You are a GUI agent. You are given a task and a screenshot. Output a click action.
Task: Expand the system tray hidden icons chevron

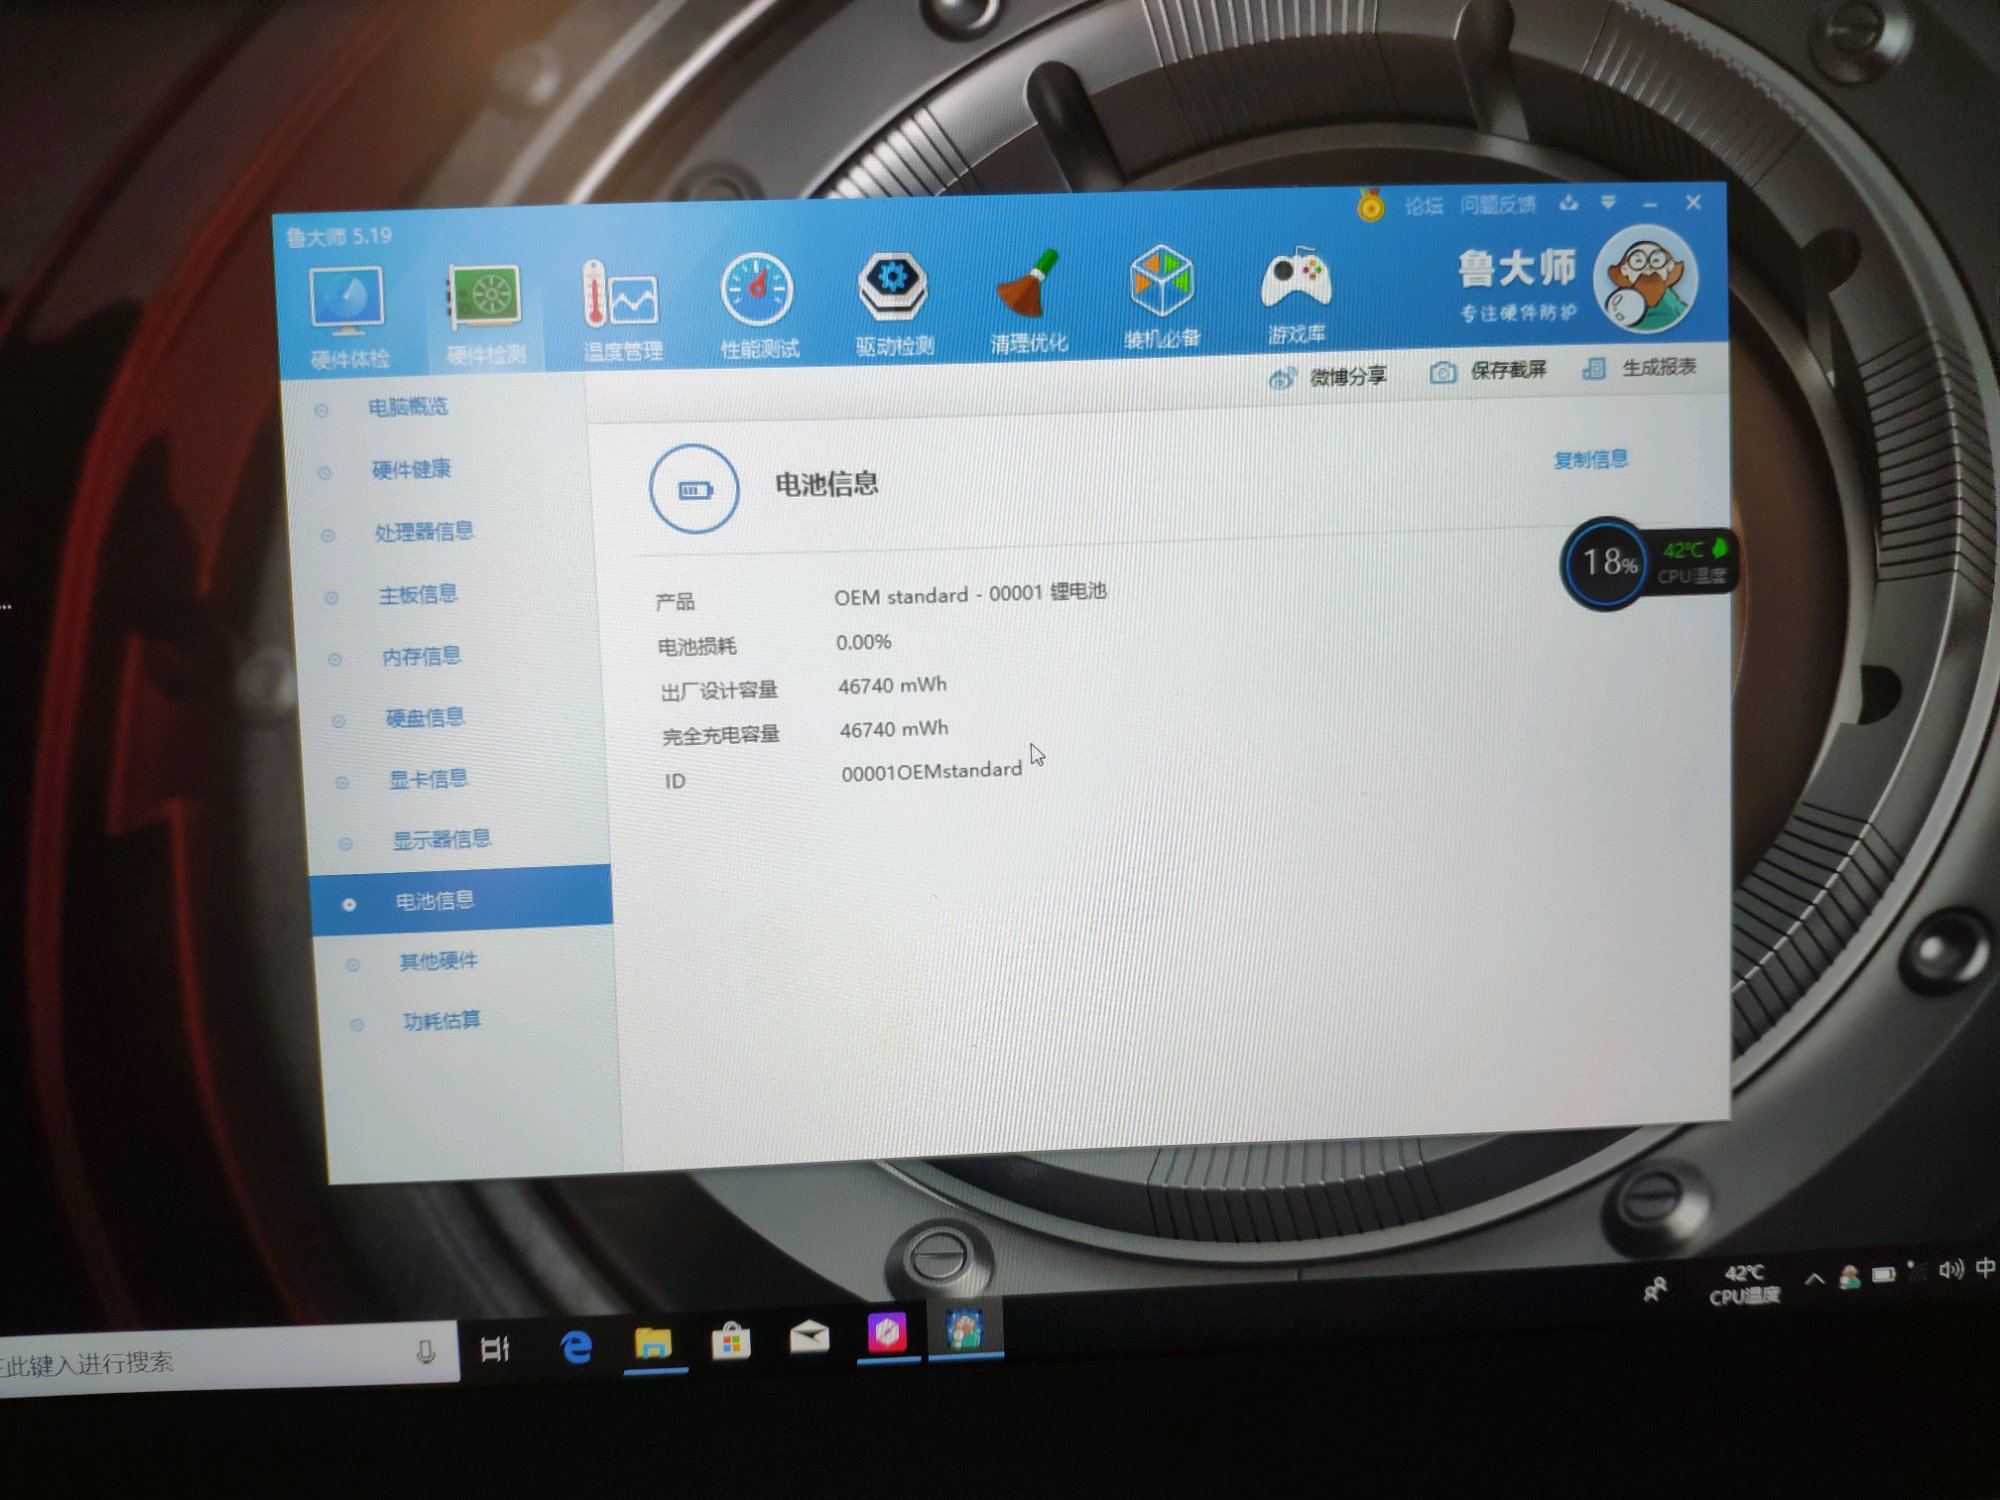(x=1814, y=1278)
